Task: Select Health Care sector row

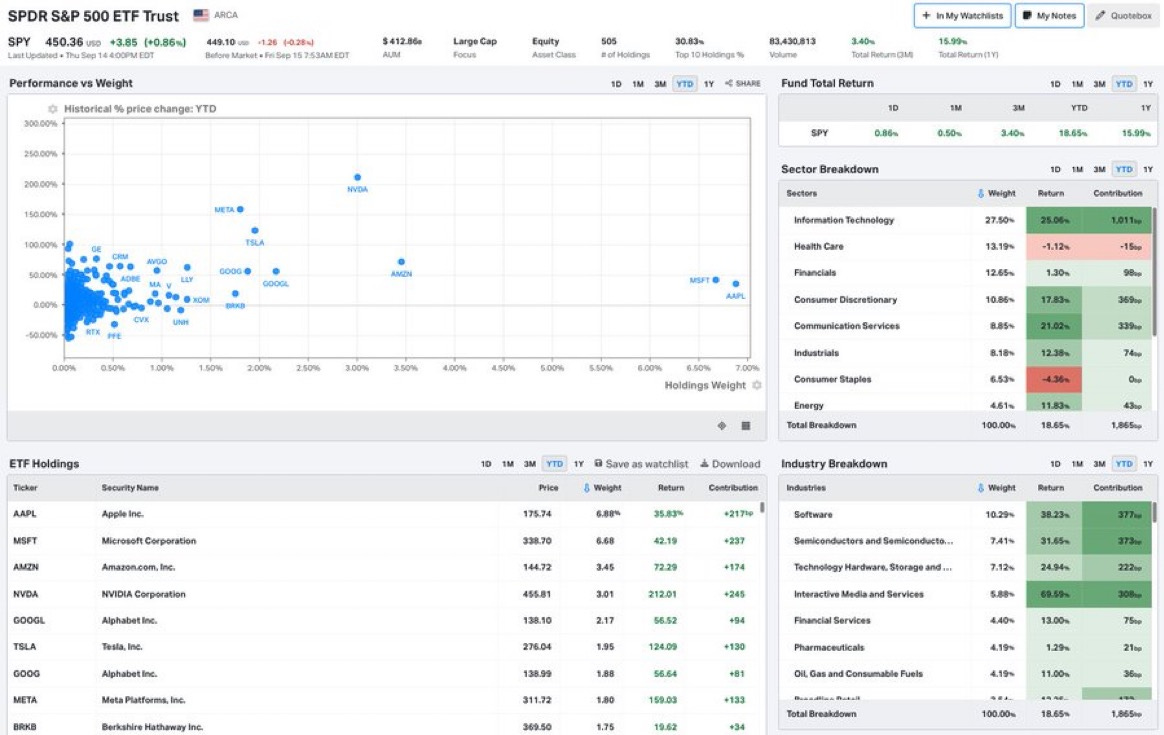Action: click(965, 246)
